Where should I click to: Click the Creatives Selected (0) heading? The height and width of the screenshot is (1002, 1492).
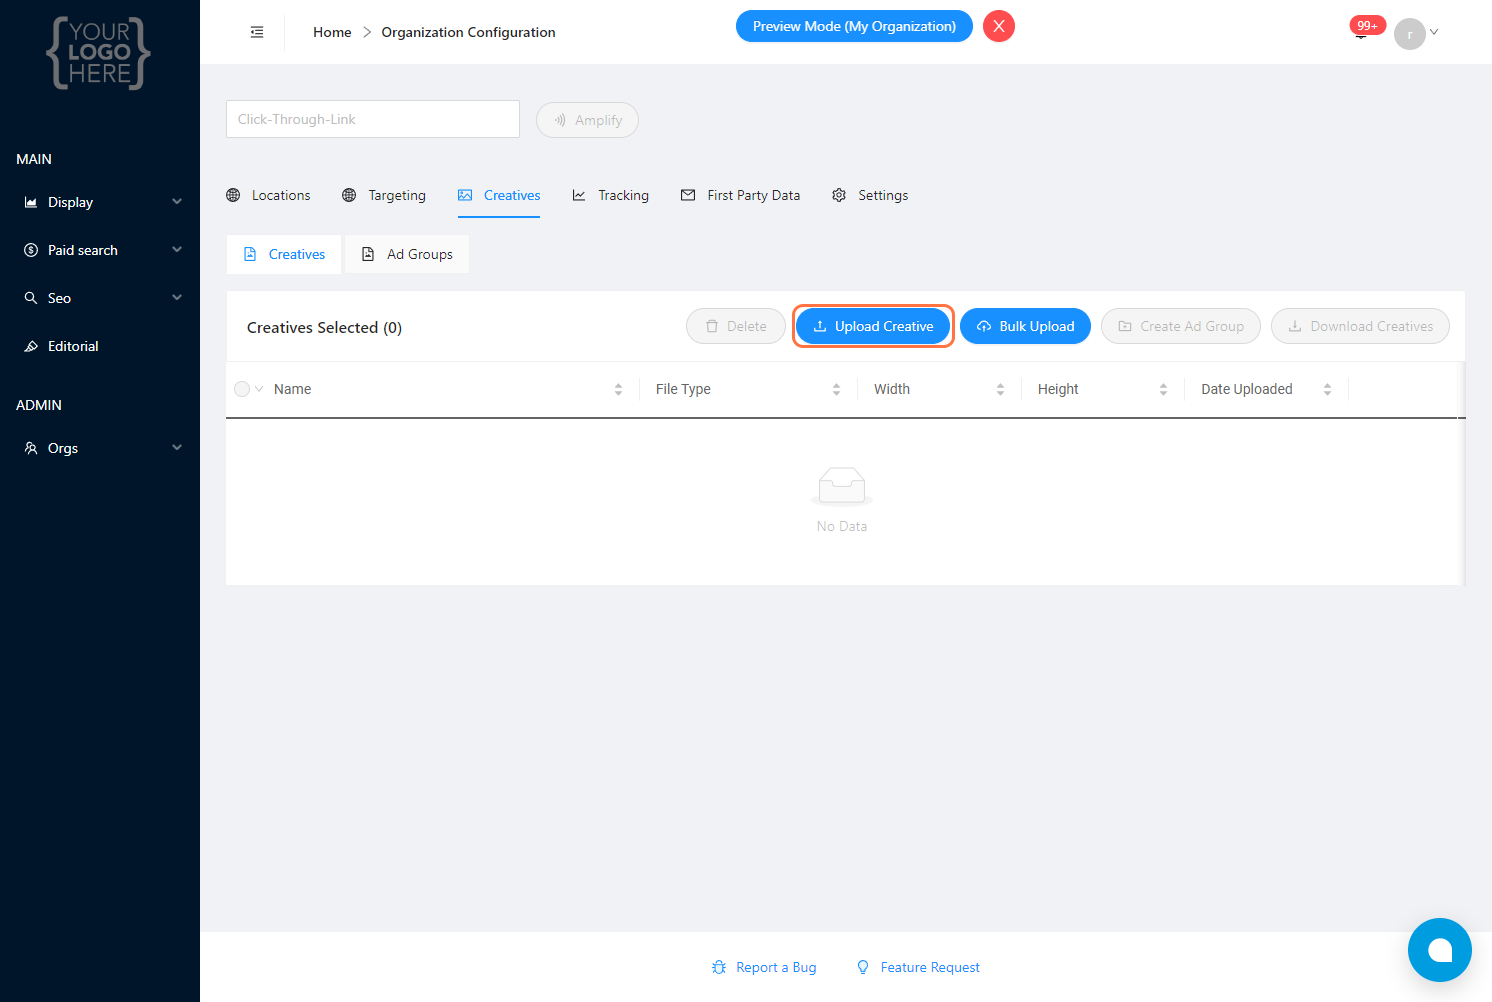pos(324,327)
